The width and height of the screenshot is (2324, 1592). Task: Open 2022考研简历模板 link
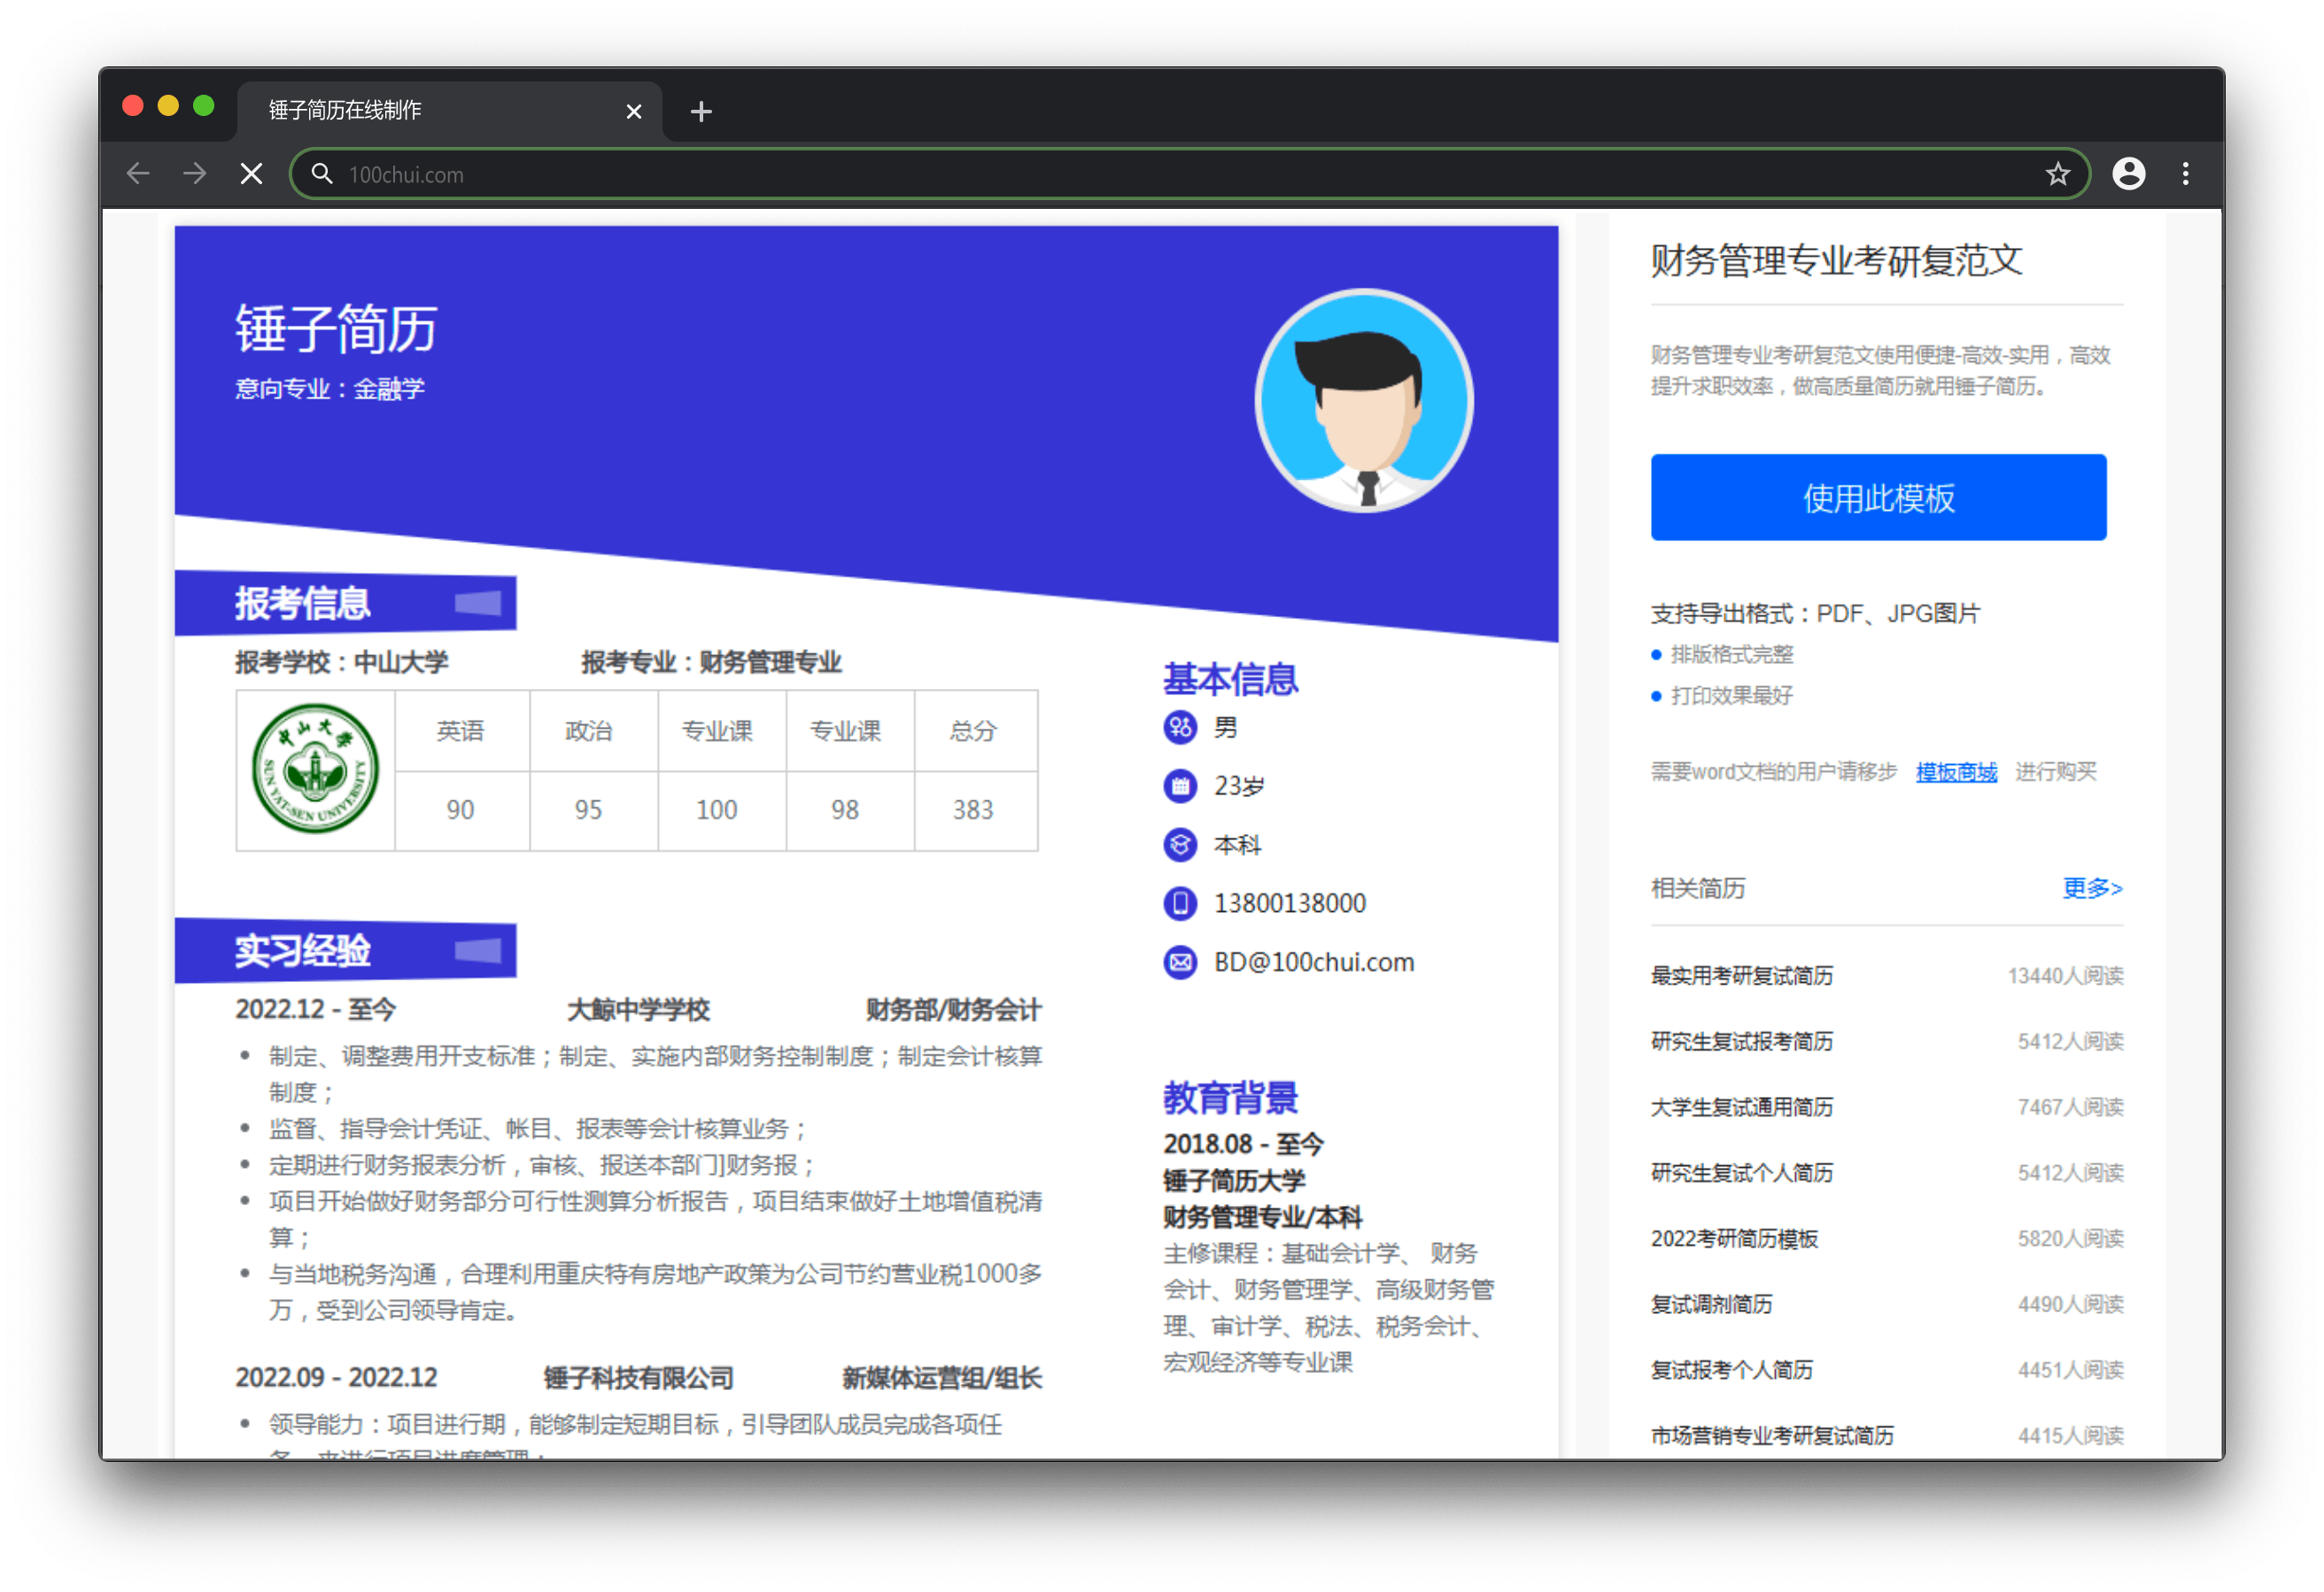[x=1734, y=1239]
